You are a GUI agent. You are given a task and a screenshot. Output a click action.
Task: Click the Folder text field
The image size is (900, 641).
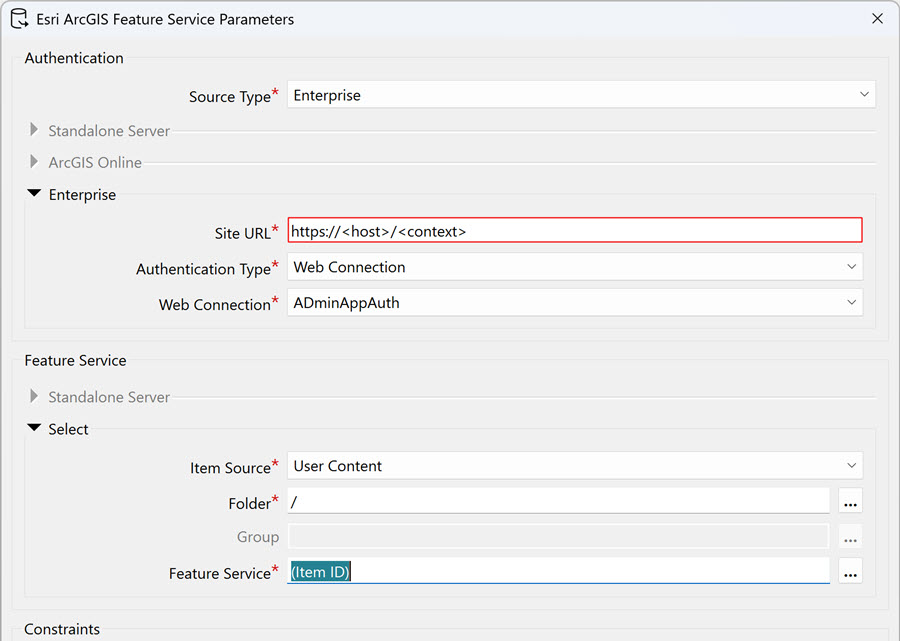pyautogui.click(x=558, y=501)
